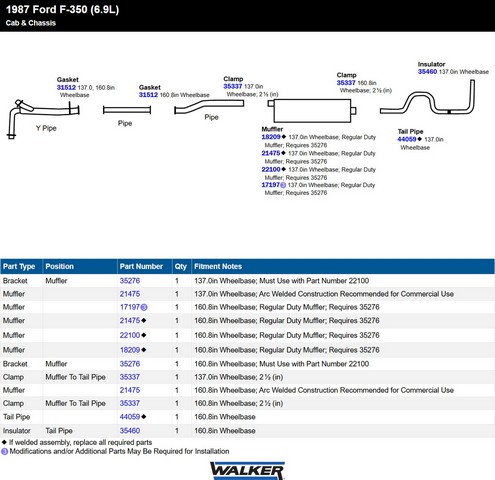Open 21475 link in 137.0in Arc Welded row
495x480 pixels.
130,294
